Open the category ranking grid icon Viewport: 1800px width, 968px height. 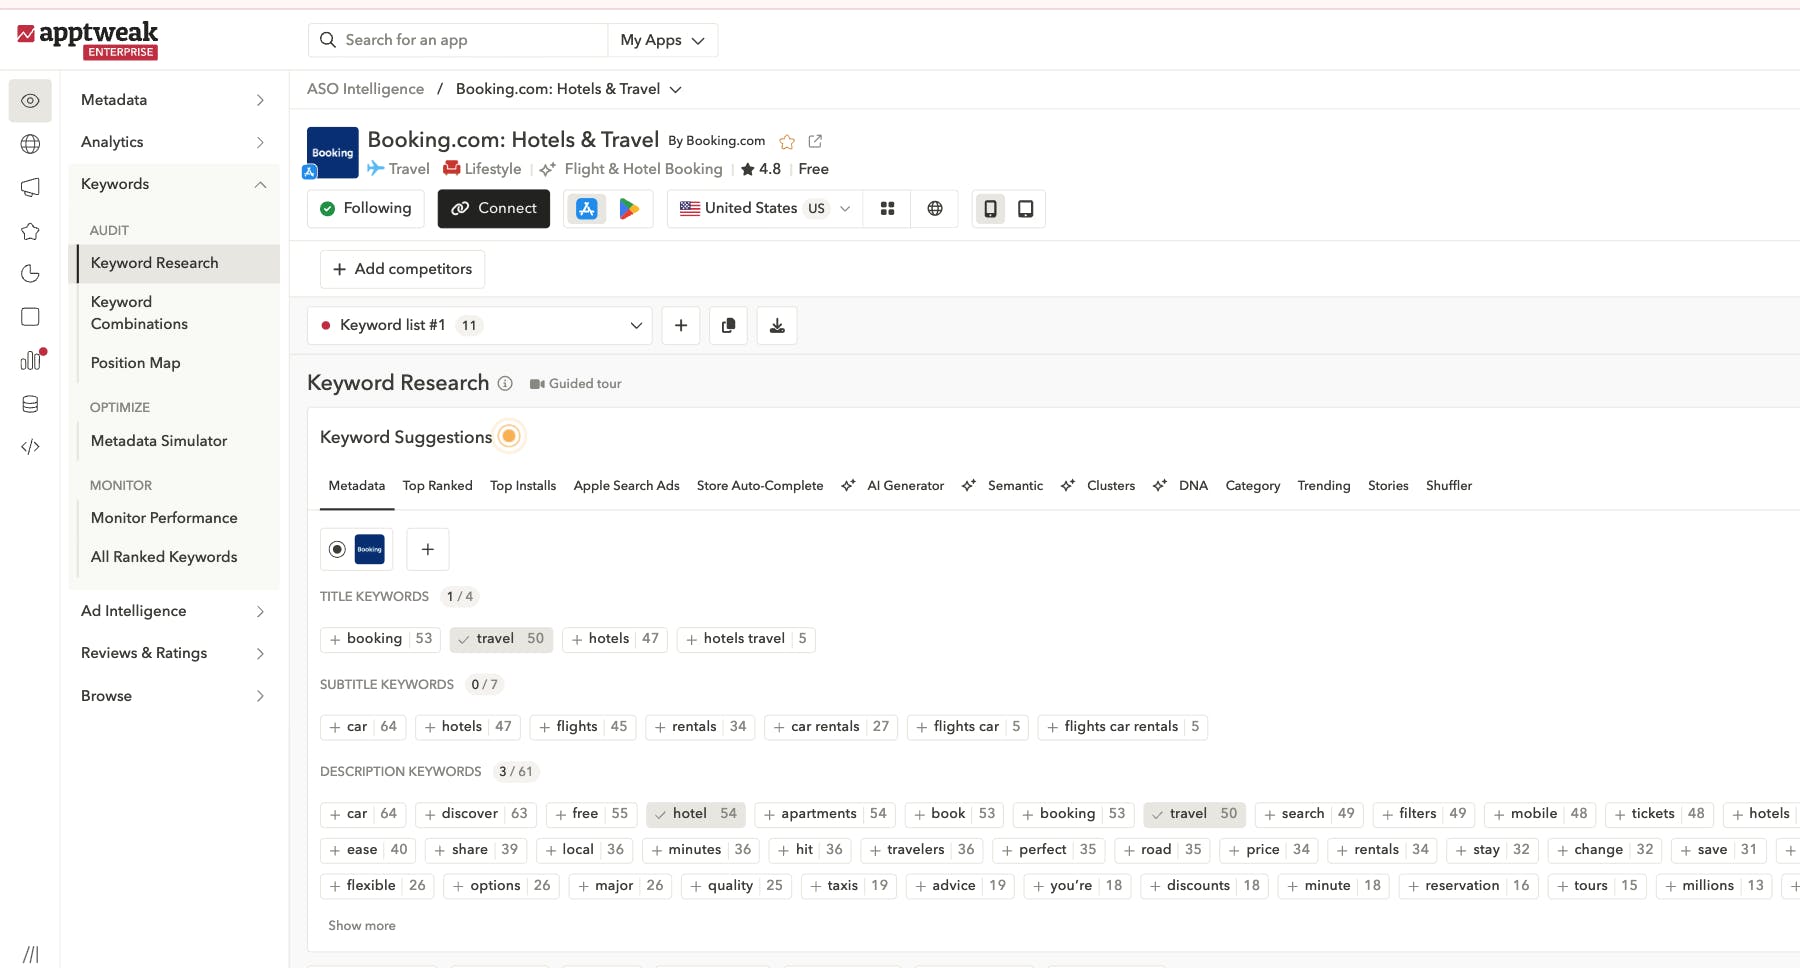pos(887,209)
